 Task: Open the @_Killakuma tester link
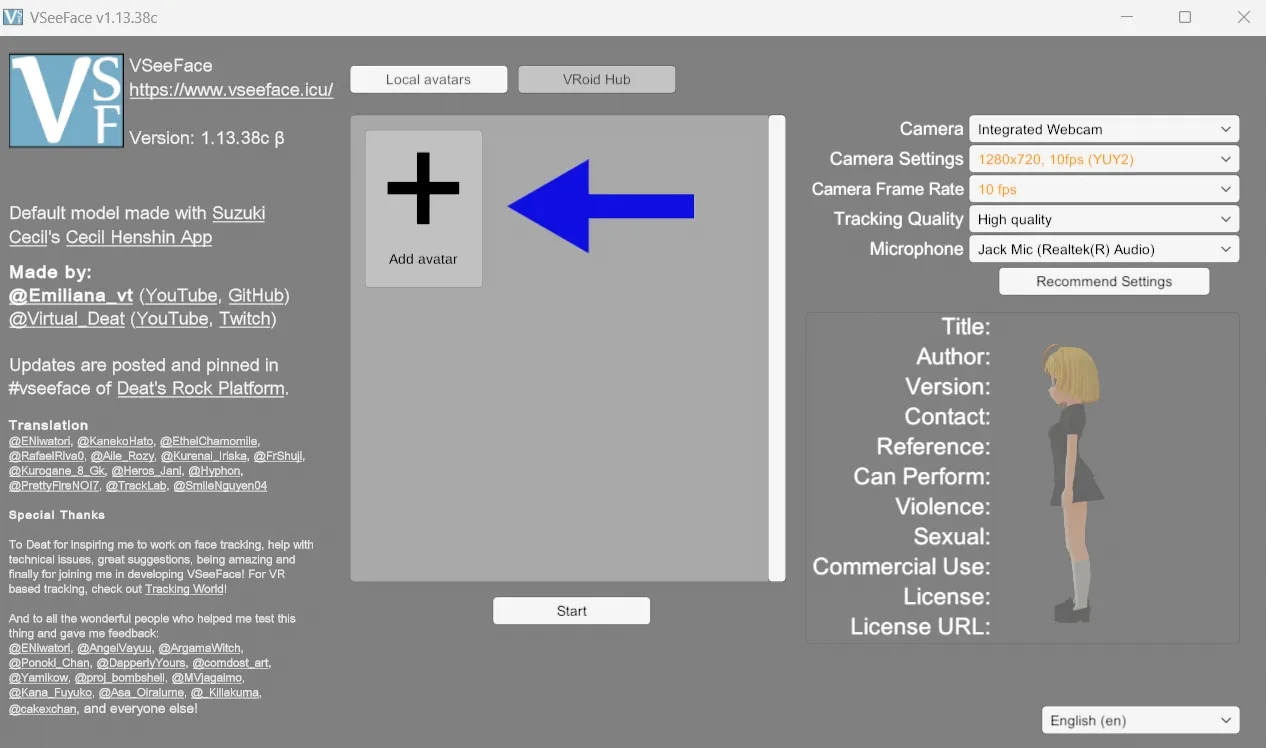(x=226, y=693)
